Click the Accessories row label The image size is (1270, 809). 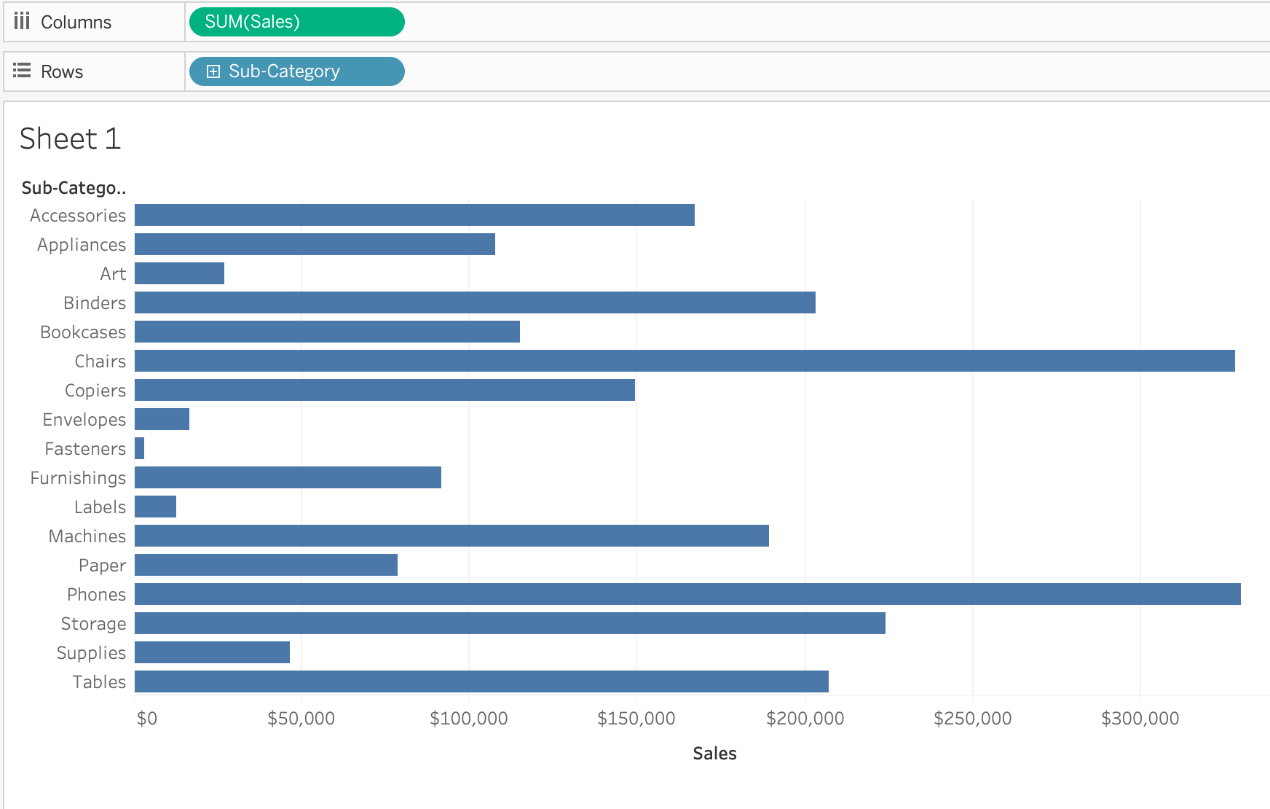tap(78, 216)
